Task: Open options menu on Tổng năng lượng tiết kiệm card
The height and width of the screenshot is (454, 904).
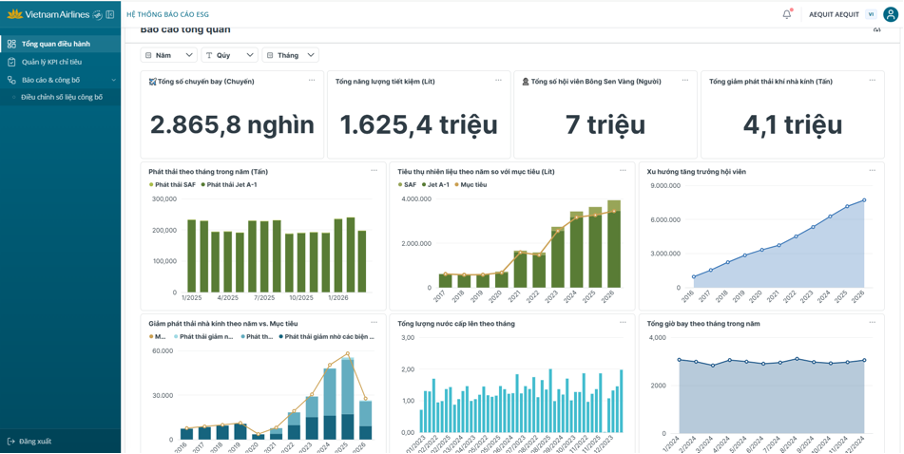Action: [499, 80]
